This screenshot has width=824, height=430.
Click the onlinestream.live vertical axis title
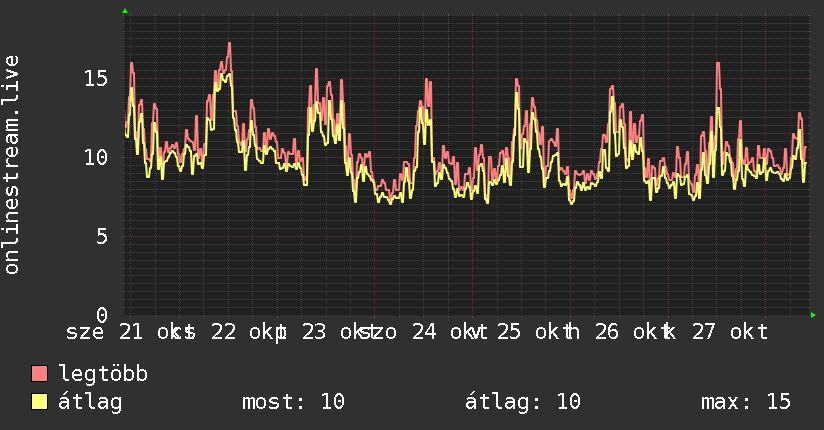(x=11, y=165)
